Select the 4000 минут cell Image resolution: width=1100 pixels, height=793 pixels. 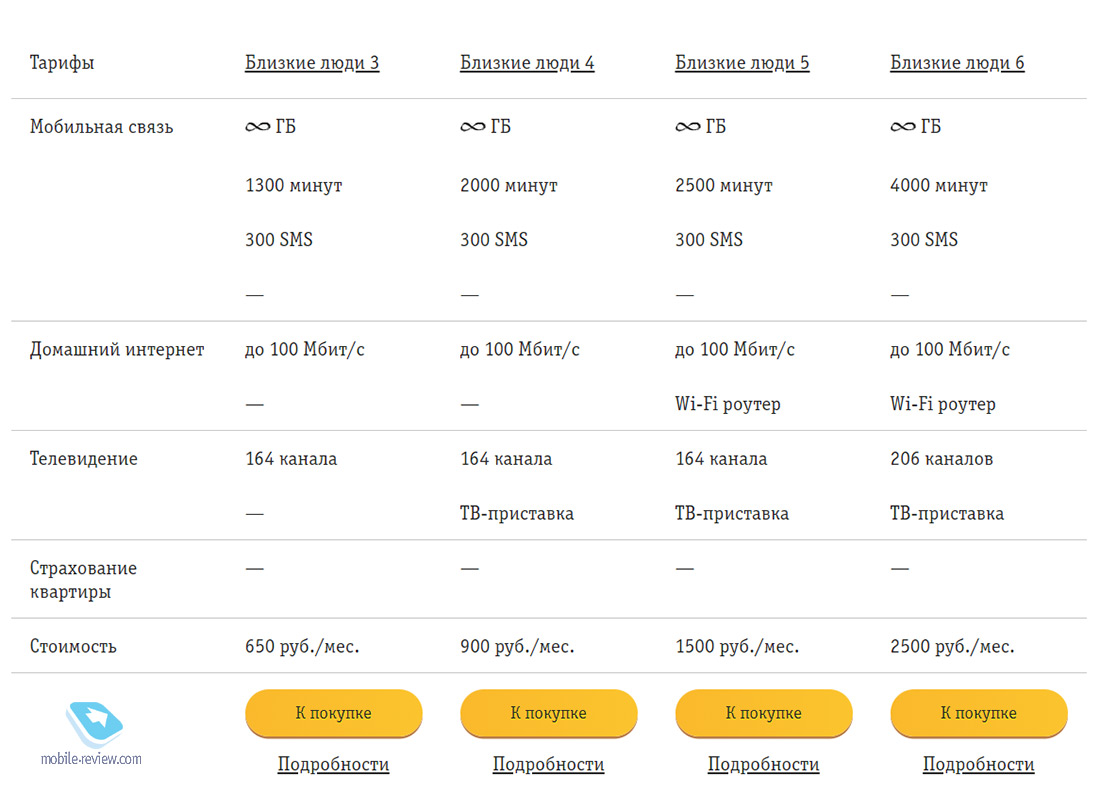coord(939,186)
